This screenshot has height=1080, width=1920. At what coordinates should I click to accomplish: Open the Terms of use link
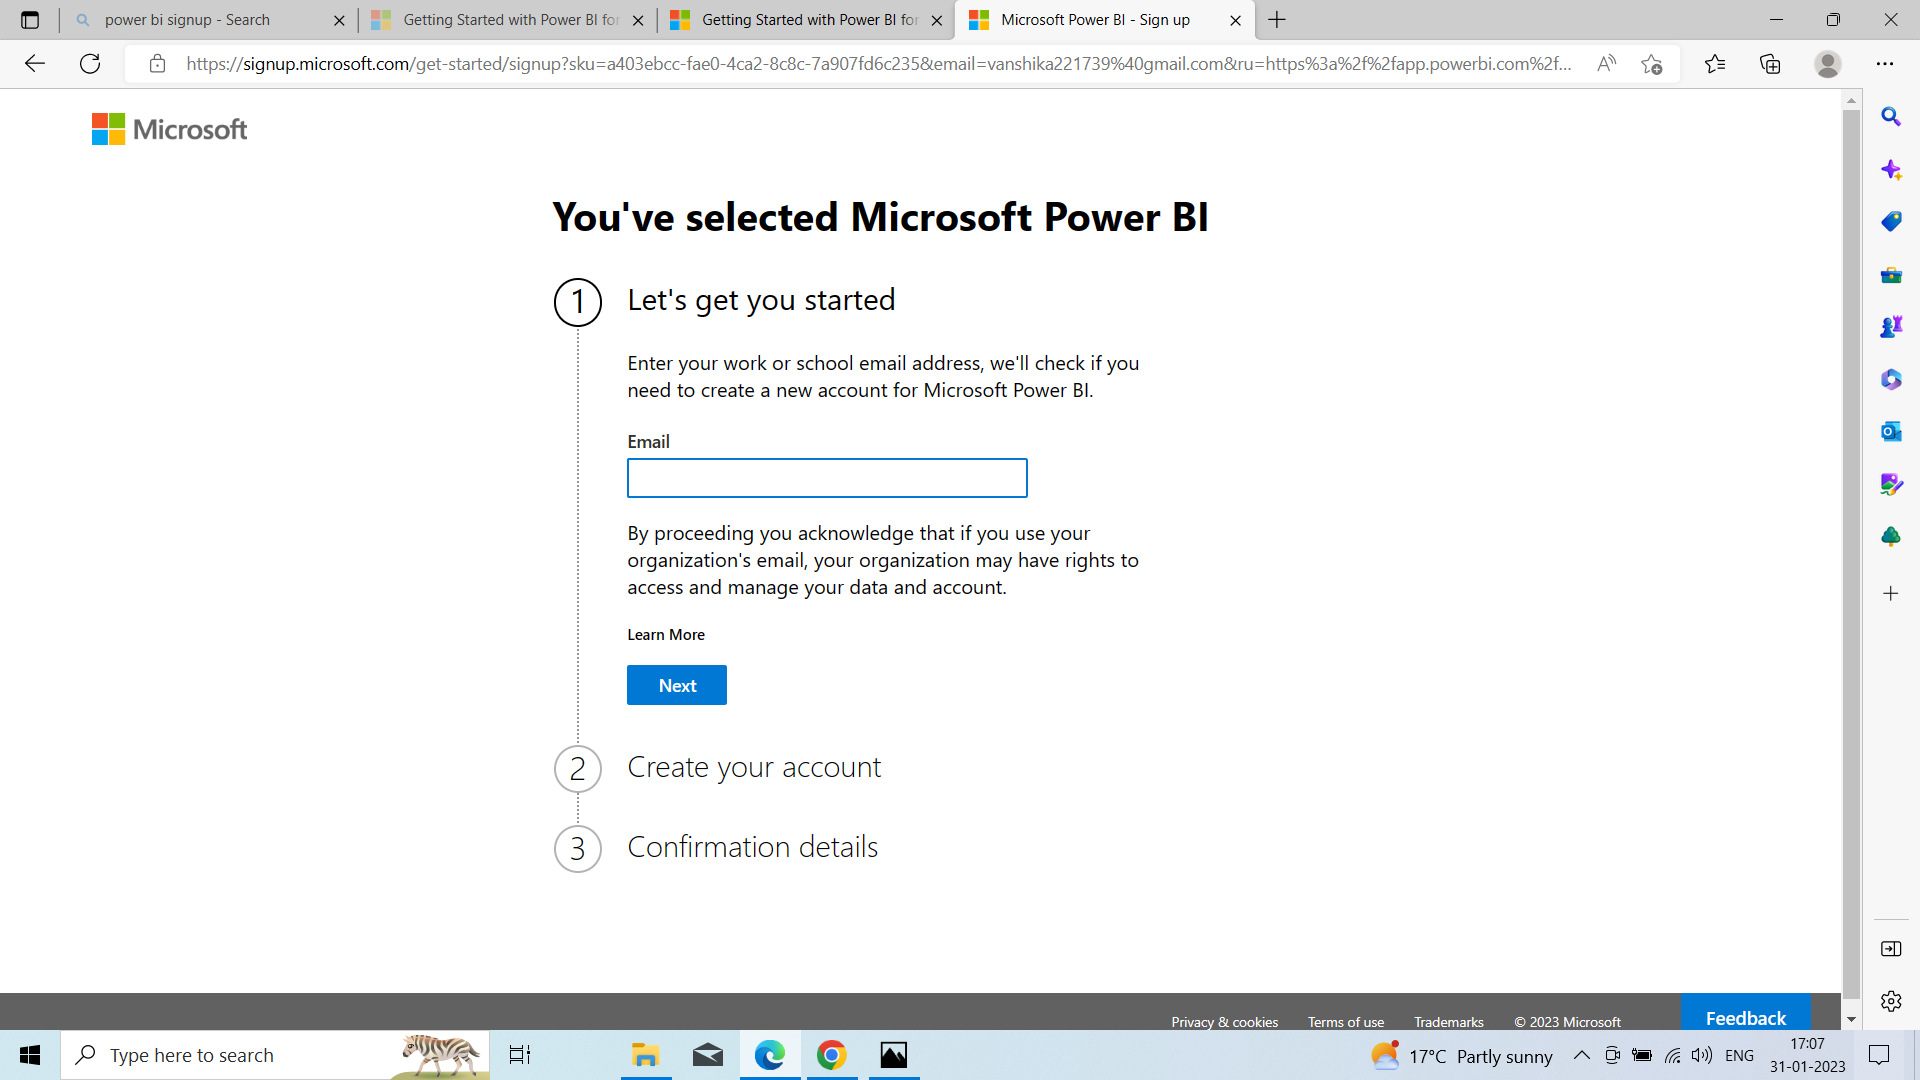pyautogui.click(x=1346, y=1022)
